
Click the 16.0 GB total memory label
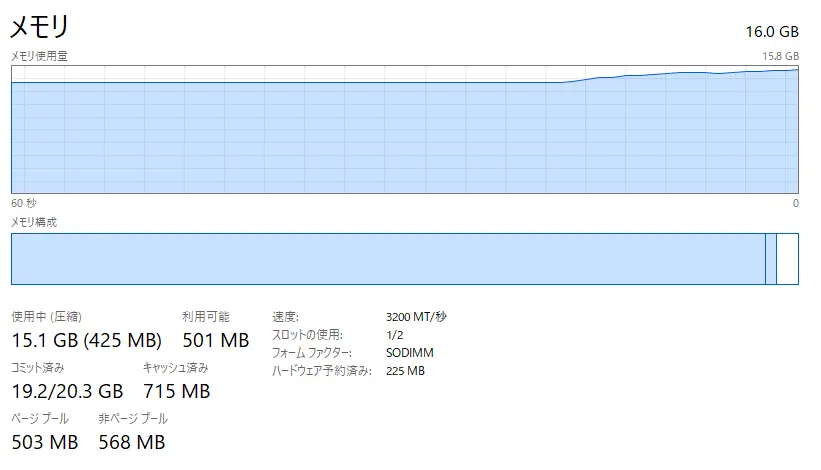tap(774, 31)
